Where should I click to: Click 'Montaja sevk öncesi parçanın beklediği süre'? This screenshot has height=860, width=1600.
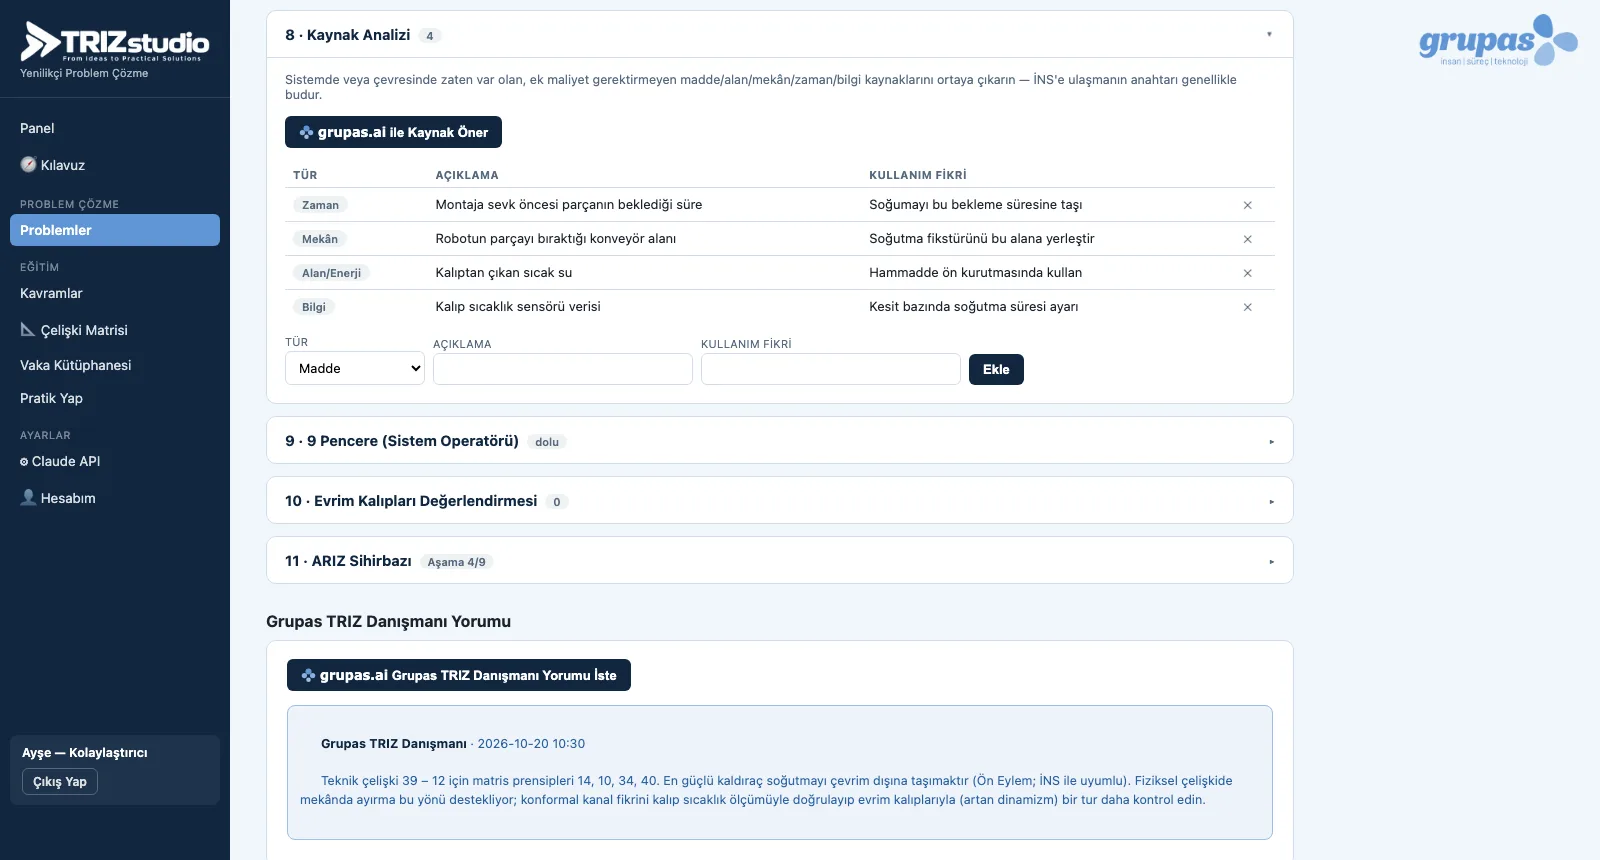tap(569, 205)
